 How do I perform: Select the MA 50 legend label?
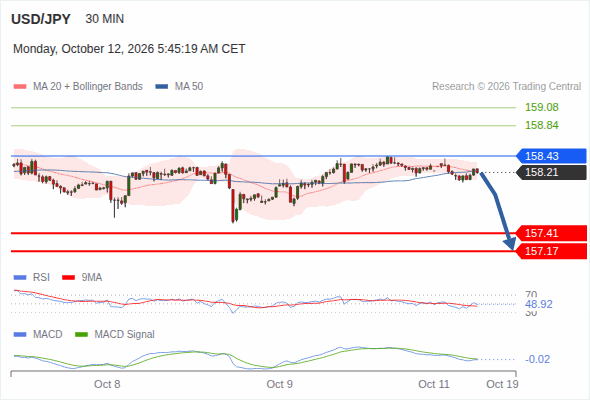[x=189, y=87]
